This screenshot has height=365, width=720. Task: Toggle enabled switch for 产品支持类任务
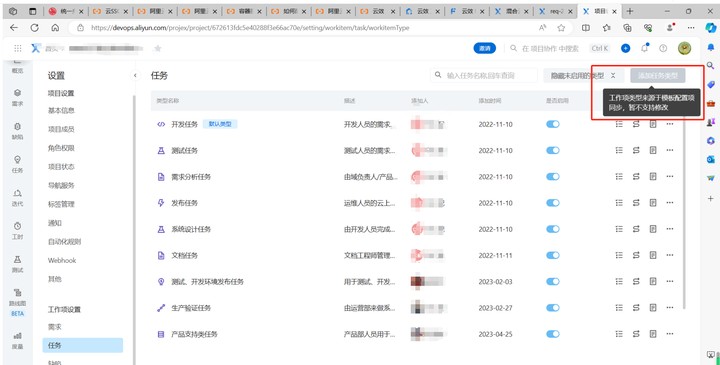click(x=553, y=334)
